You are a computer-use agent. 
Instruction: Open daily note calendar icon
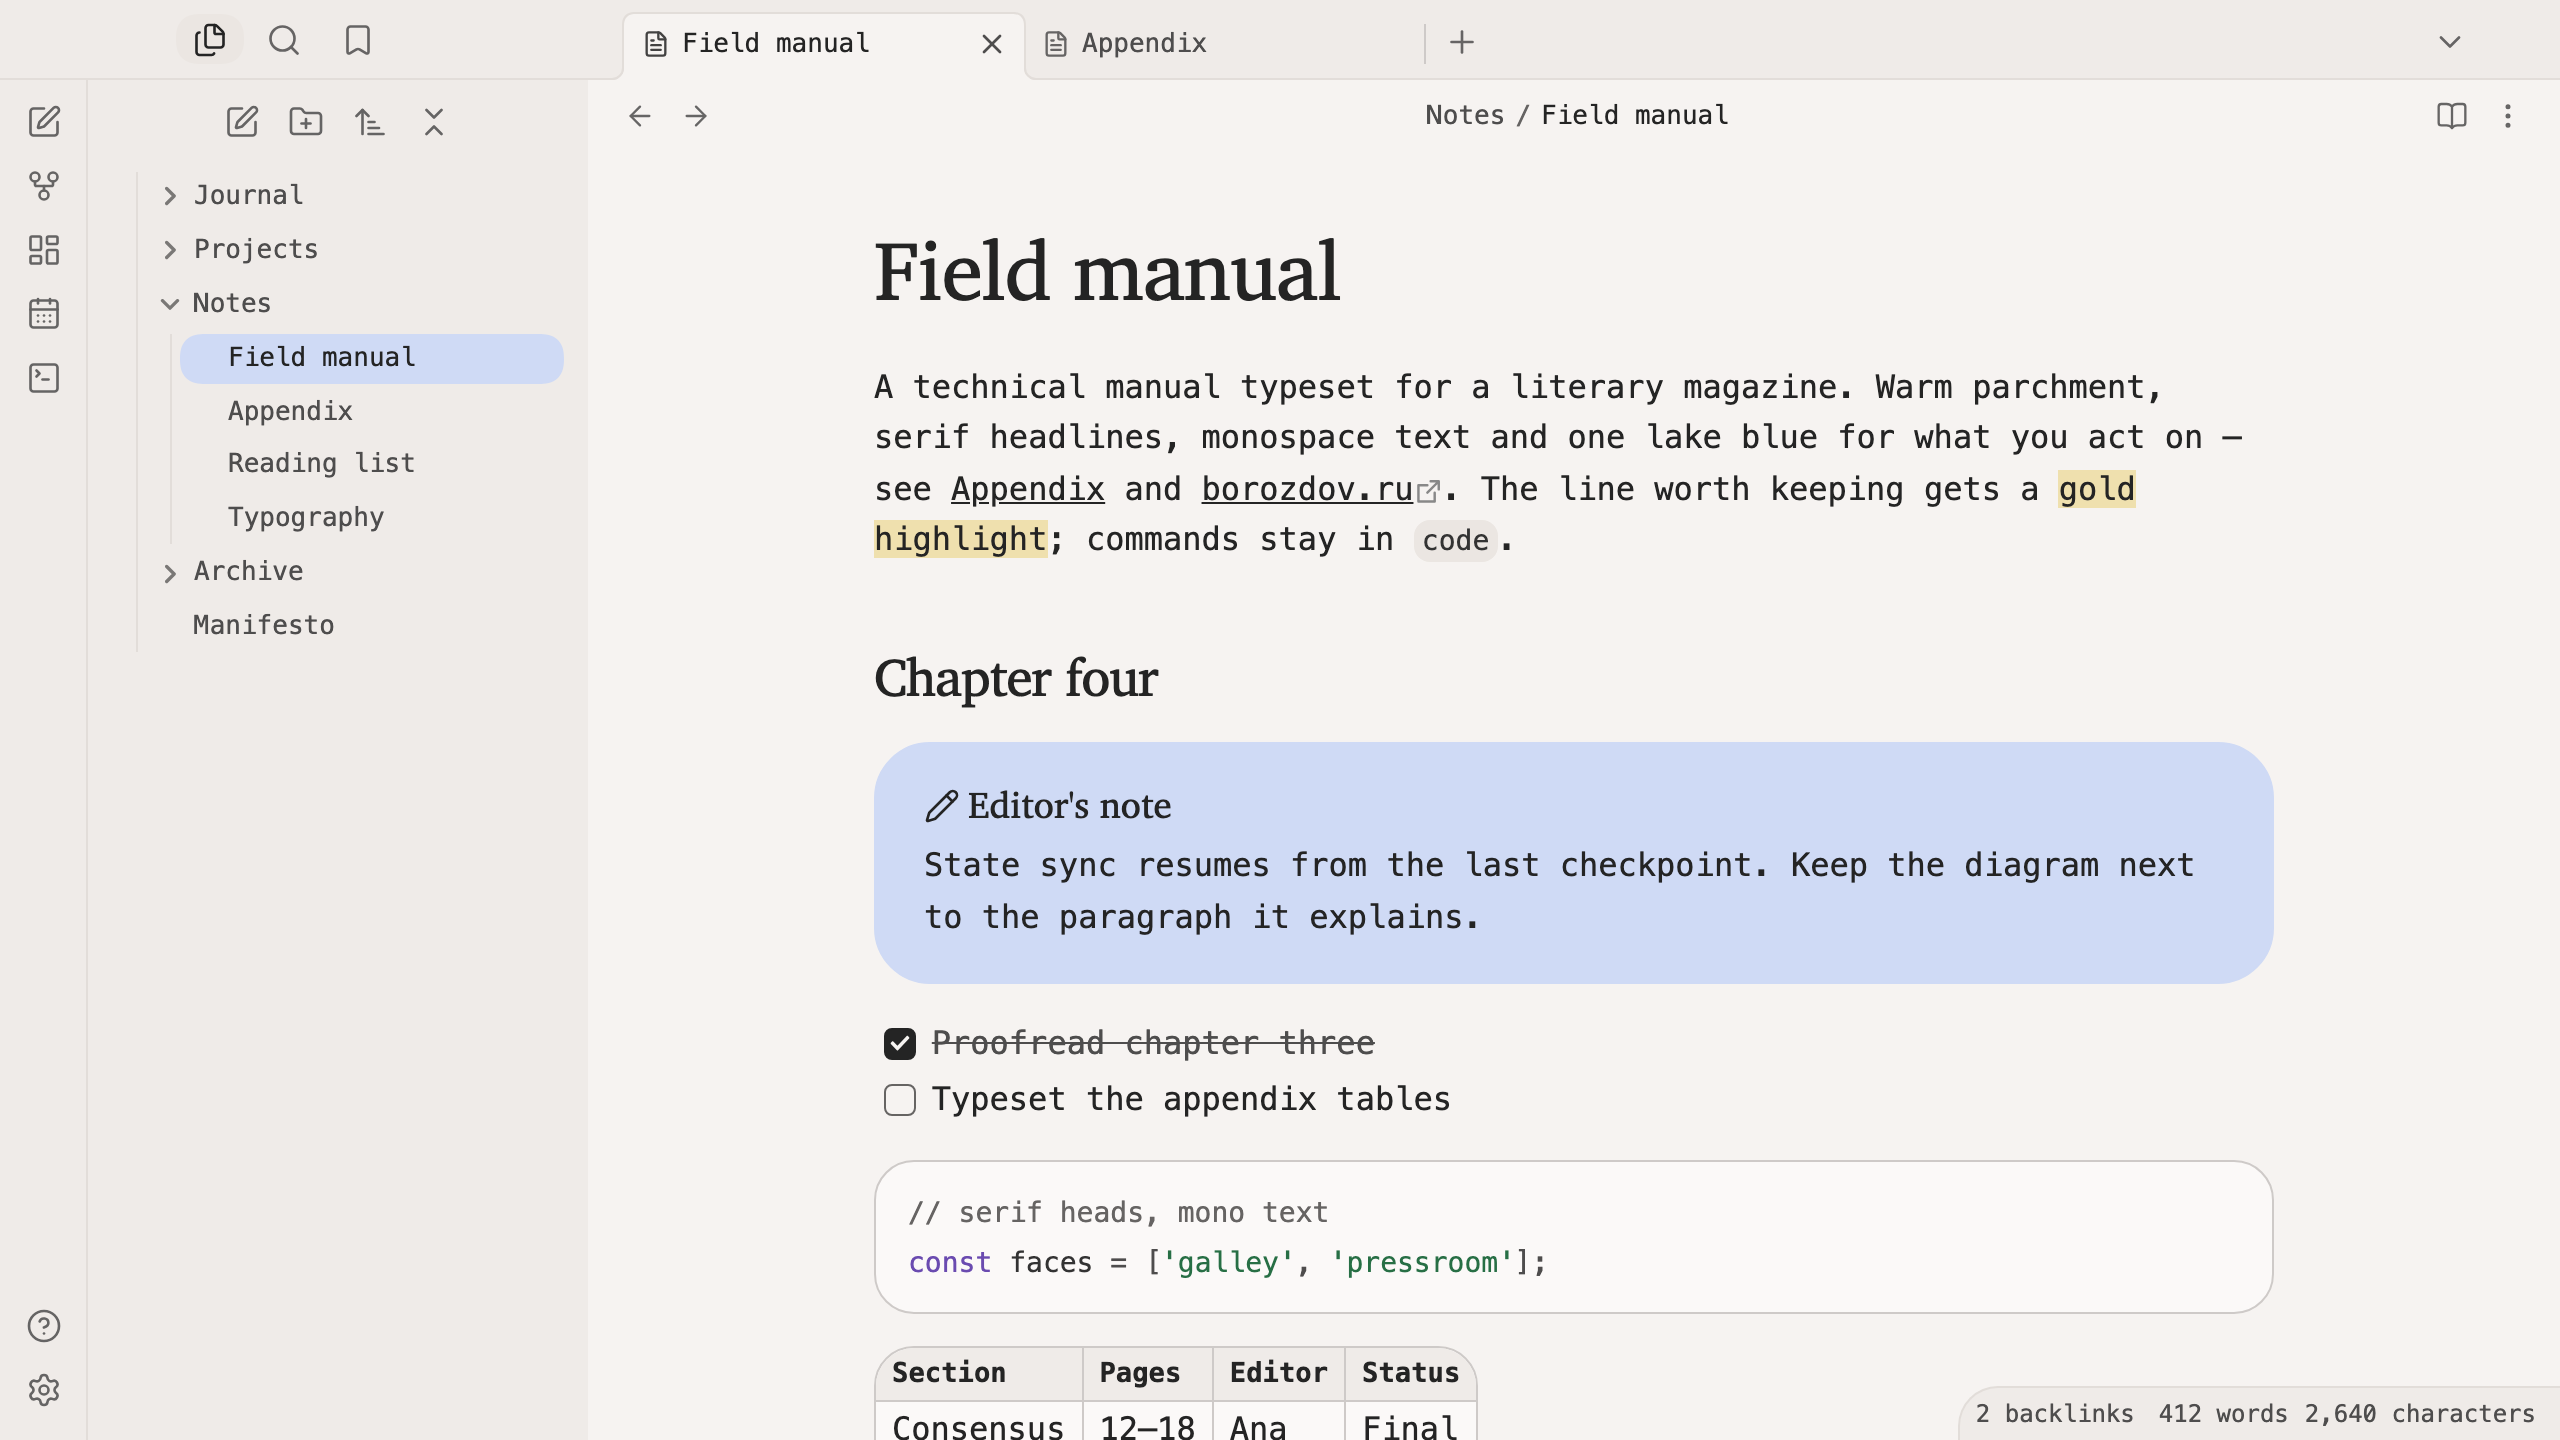[44, 314]
